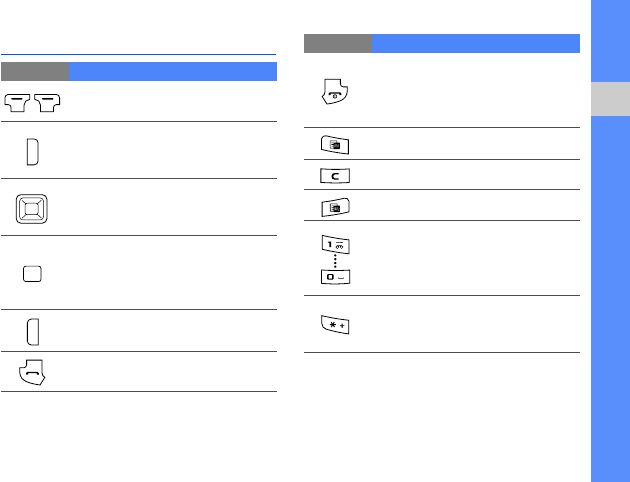Image resolution: width=630 pixels, height=482 pixels.
Task: Click the right softkey icon
Action: 47,100
